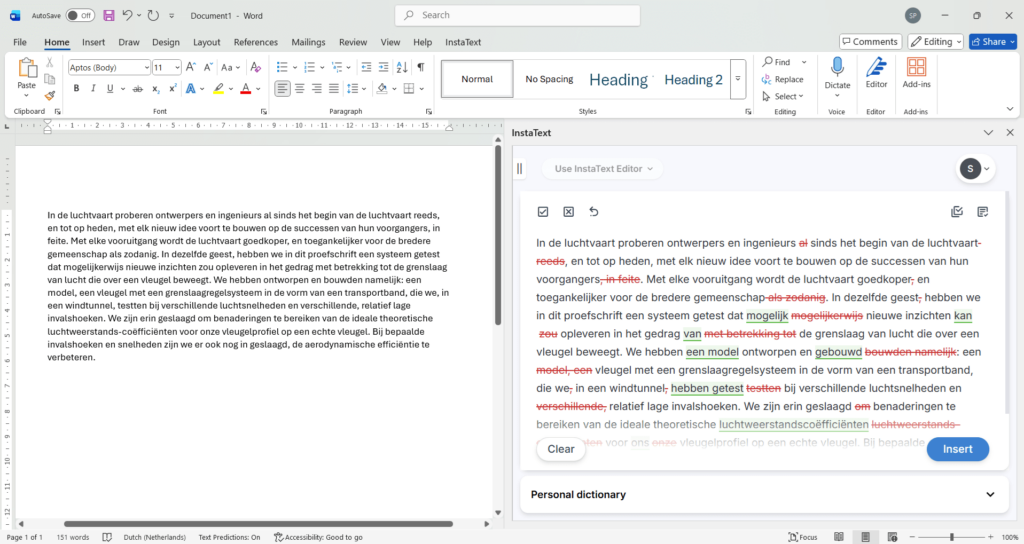This screenshot has width=1024, height=544.
Task: Click the Insert button in InstaText
Action: click(957, 449)
